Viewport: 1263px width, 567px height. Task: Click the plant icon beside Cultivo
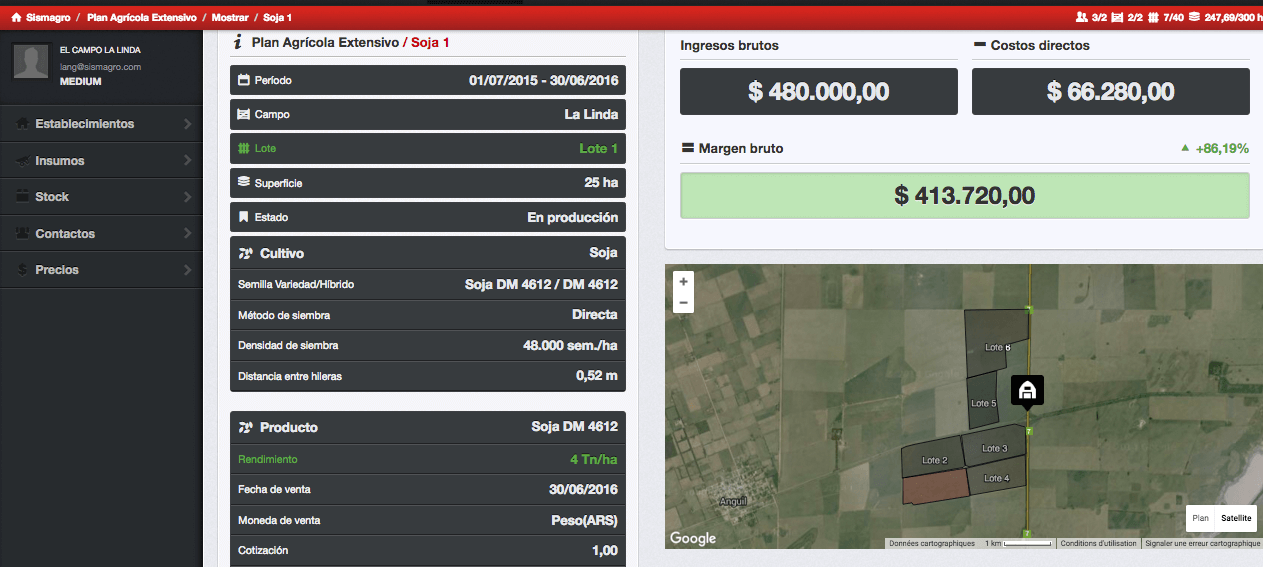point(246,254)
